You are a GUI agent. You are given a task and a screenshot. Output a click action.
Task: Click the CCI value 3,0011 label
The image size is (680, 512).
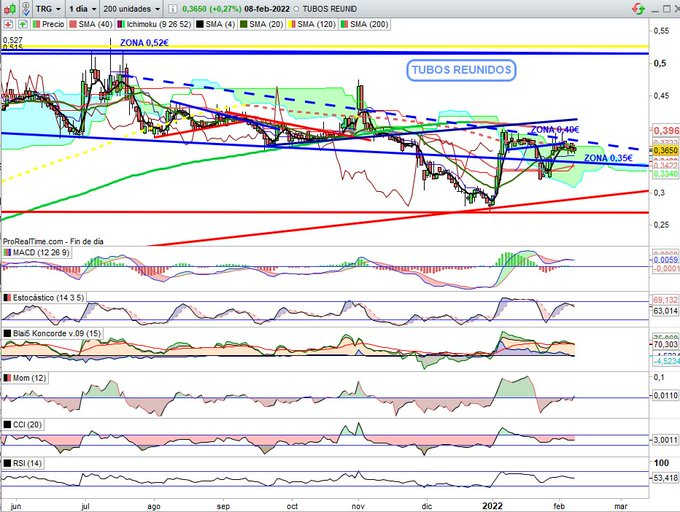[x=665, y=440]
